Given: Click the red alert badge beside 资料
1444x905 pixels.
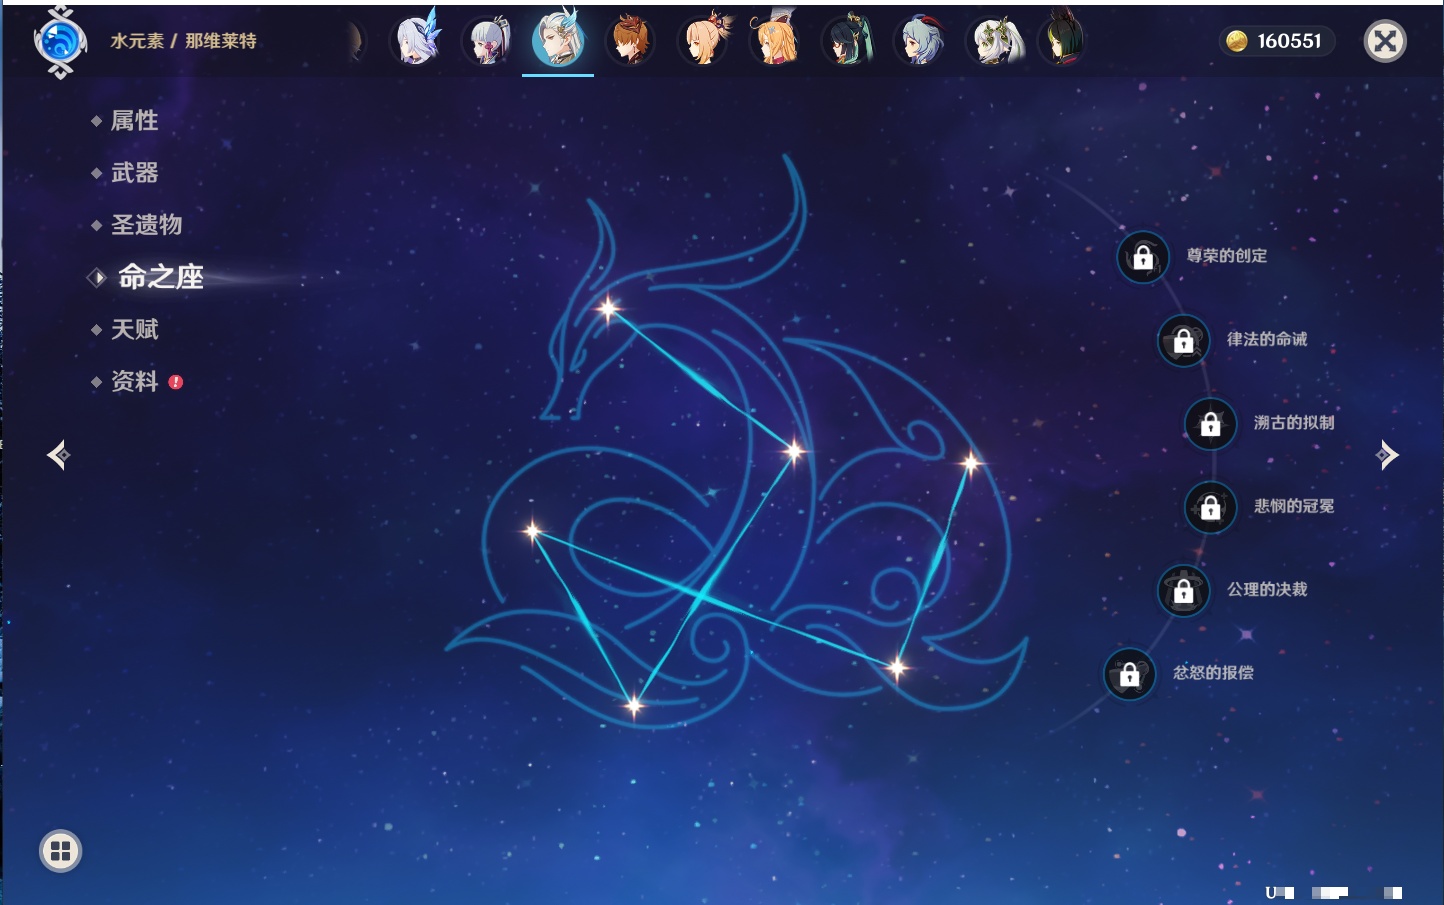Looking at the screenshot, I should 176,382.
